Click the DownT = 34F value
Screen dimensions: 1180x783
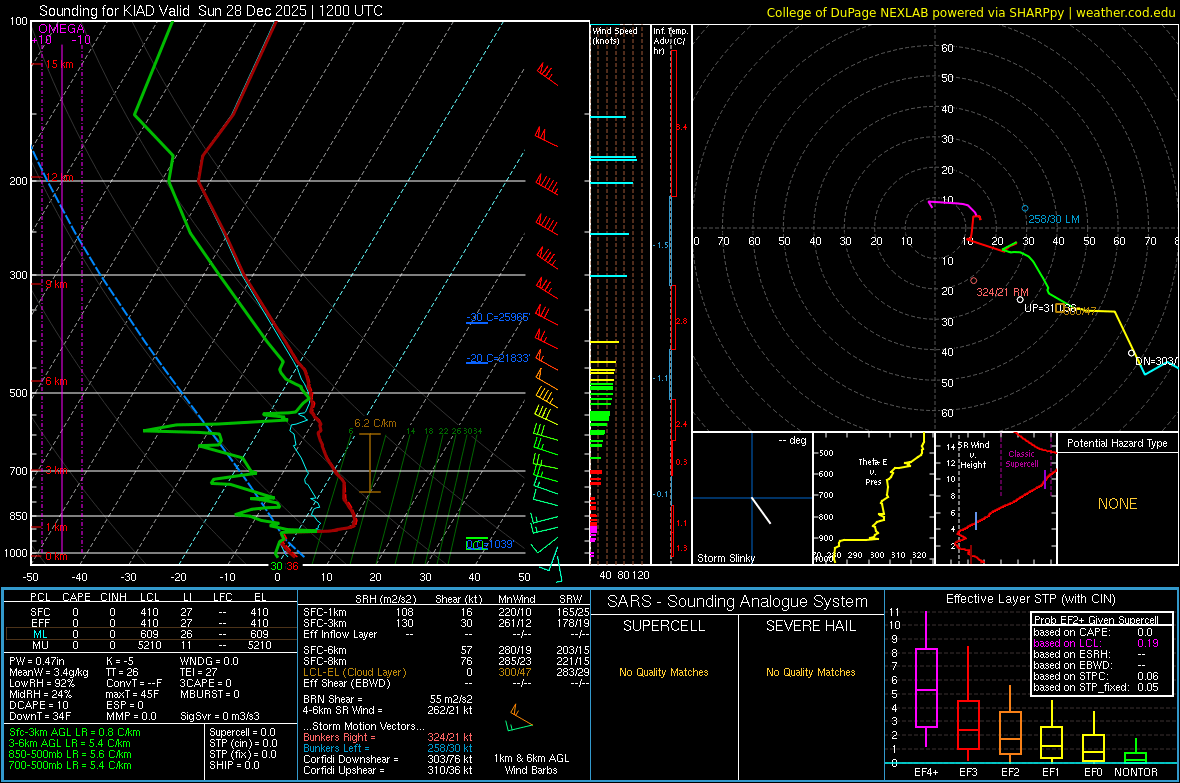click(40, 716)
